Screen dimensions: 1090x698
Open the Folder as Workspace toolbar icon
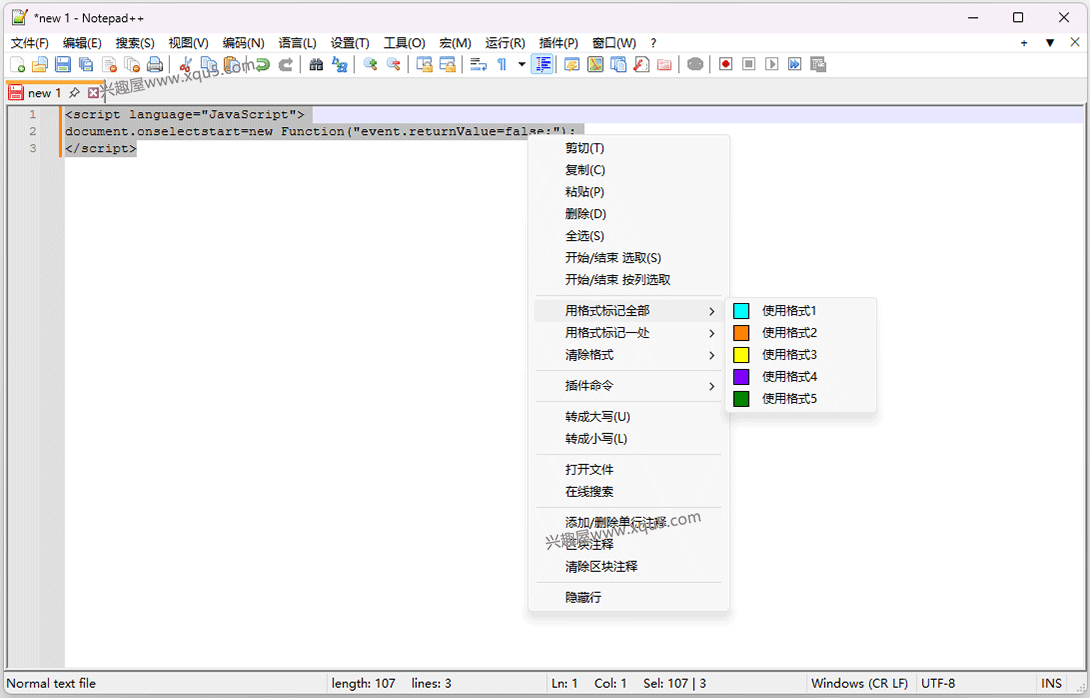tap(664, 65)
